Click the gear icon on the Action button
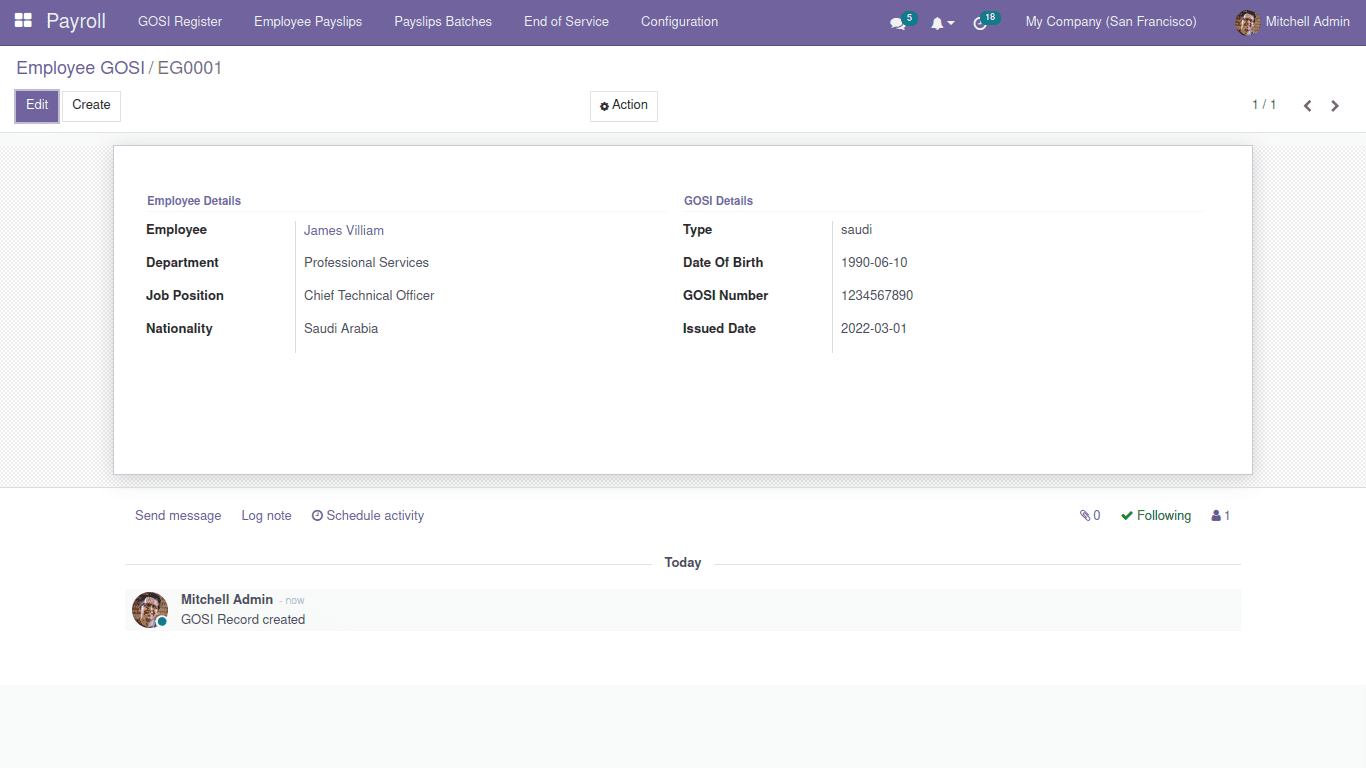The image size is (1366, 768). (x=604, y=106)
